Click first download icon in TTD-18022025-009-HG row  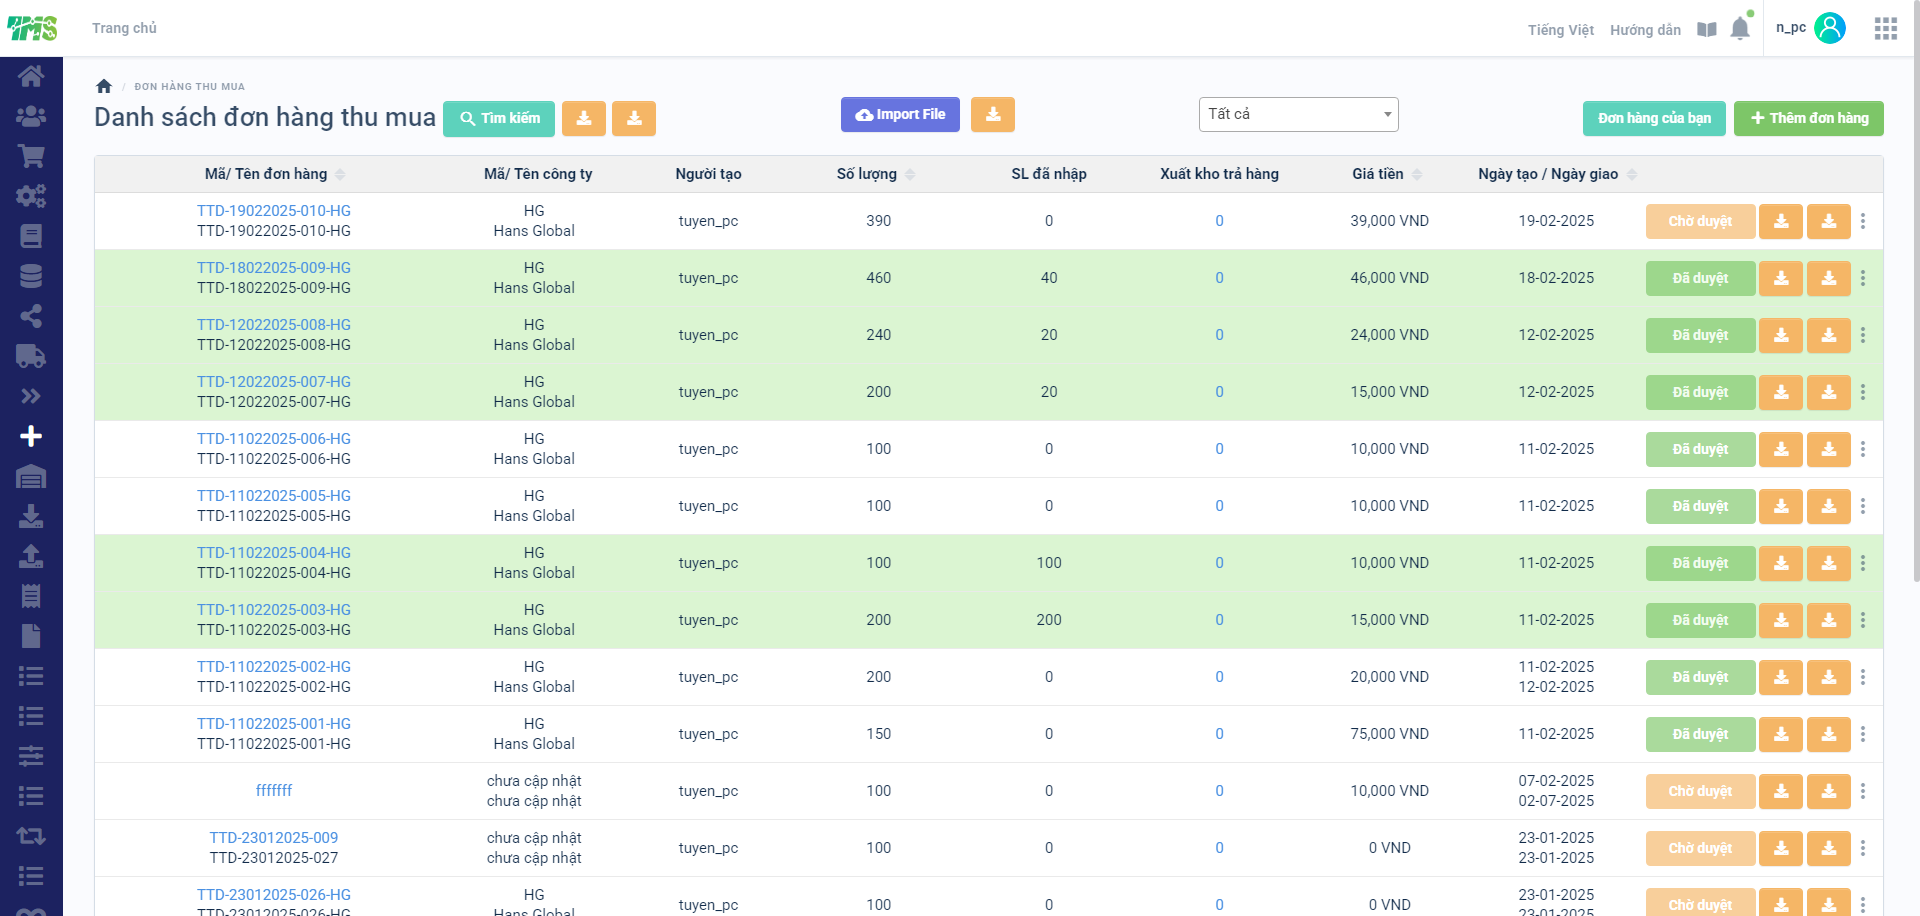tap(1781, 278)
